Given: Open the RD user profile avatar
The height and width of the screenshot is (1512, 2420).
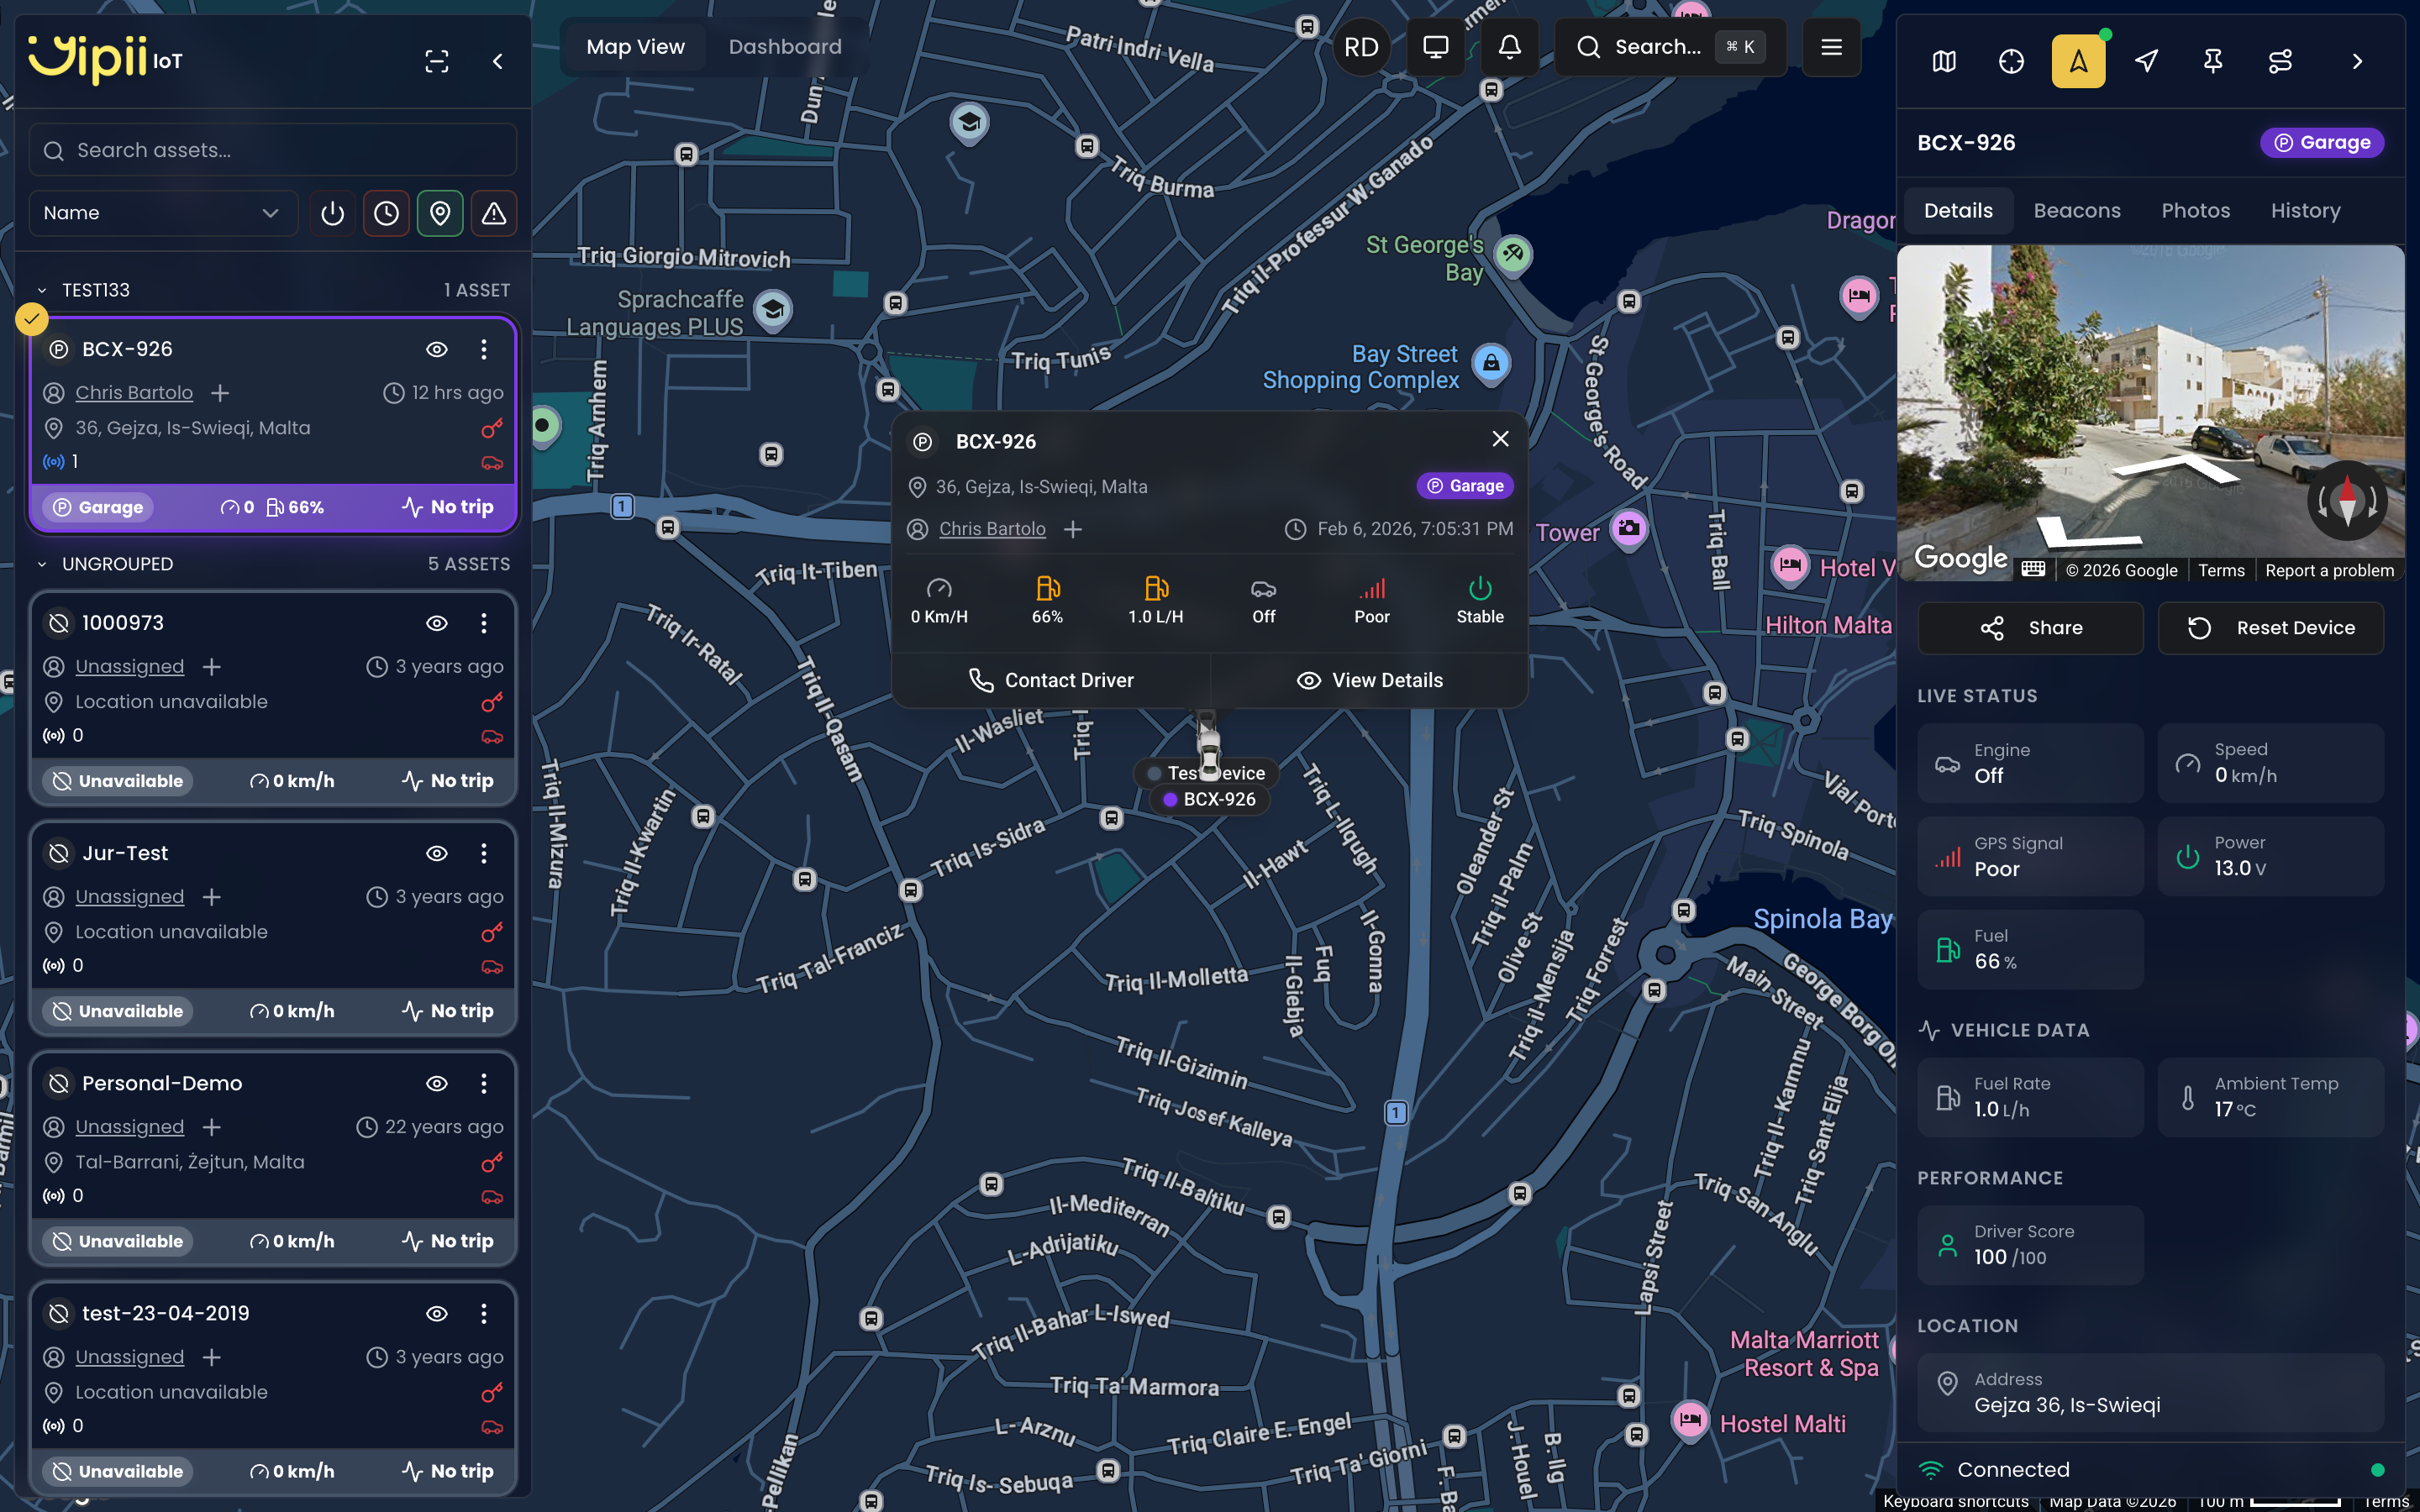Looking at the screenshot, I should (x=1361, y=47).
